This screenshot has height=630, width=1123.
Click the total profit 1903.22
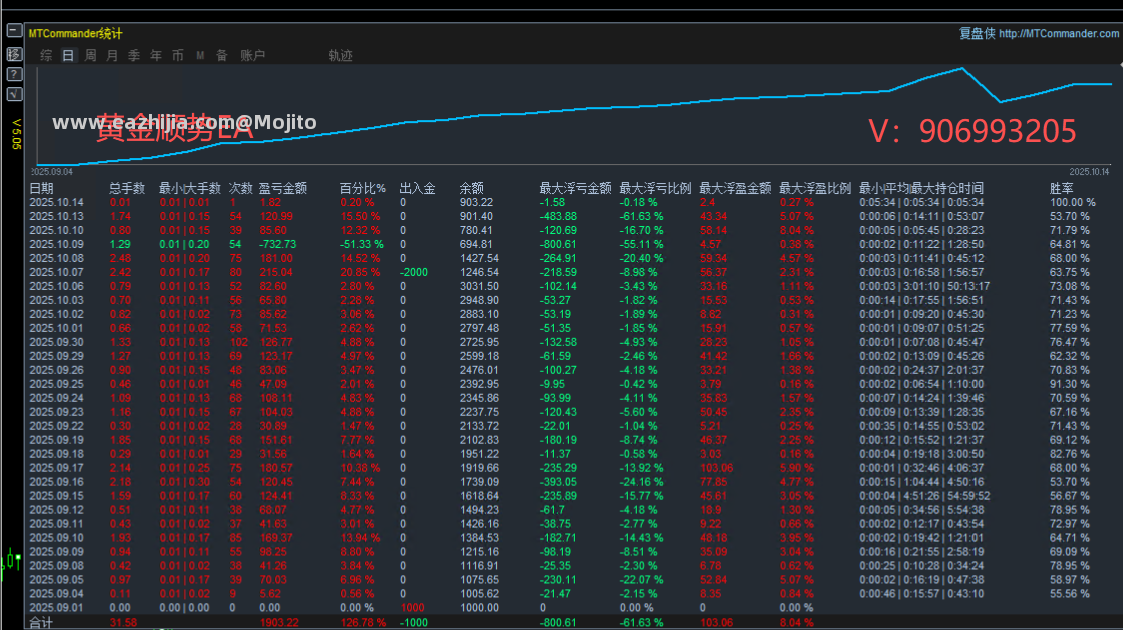tap(279, 623)
